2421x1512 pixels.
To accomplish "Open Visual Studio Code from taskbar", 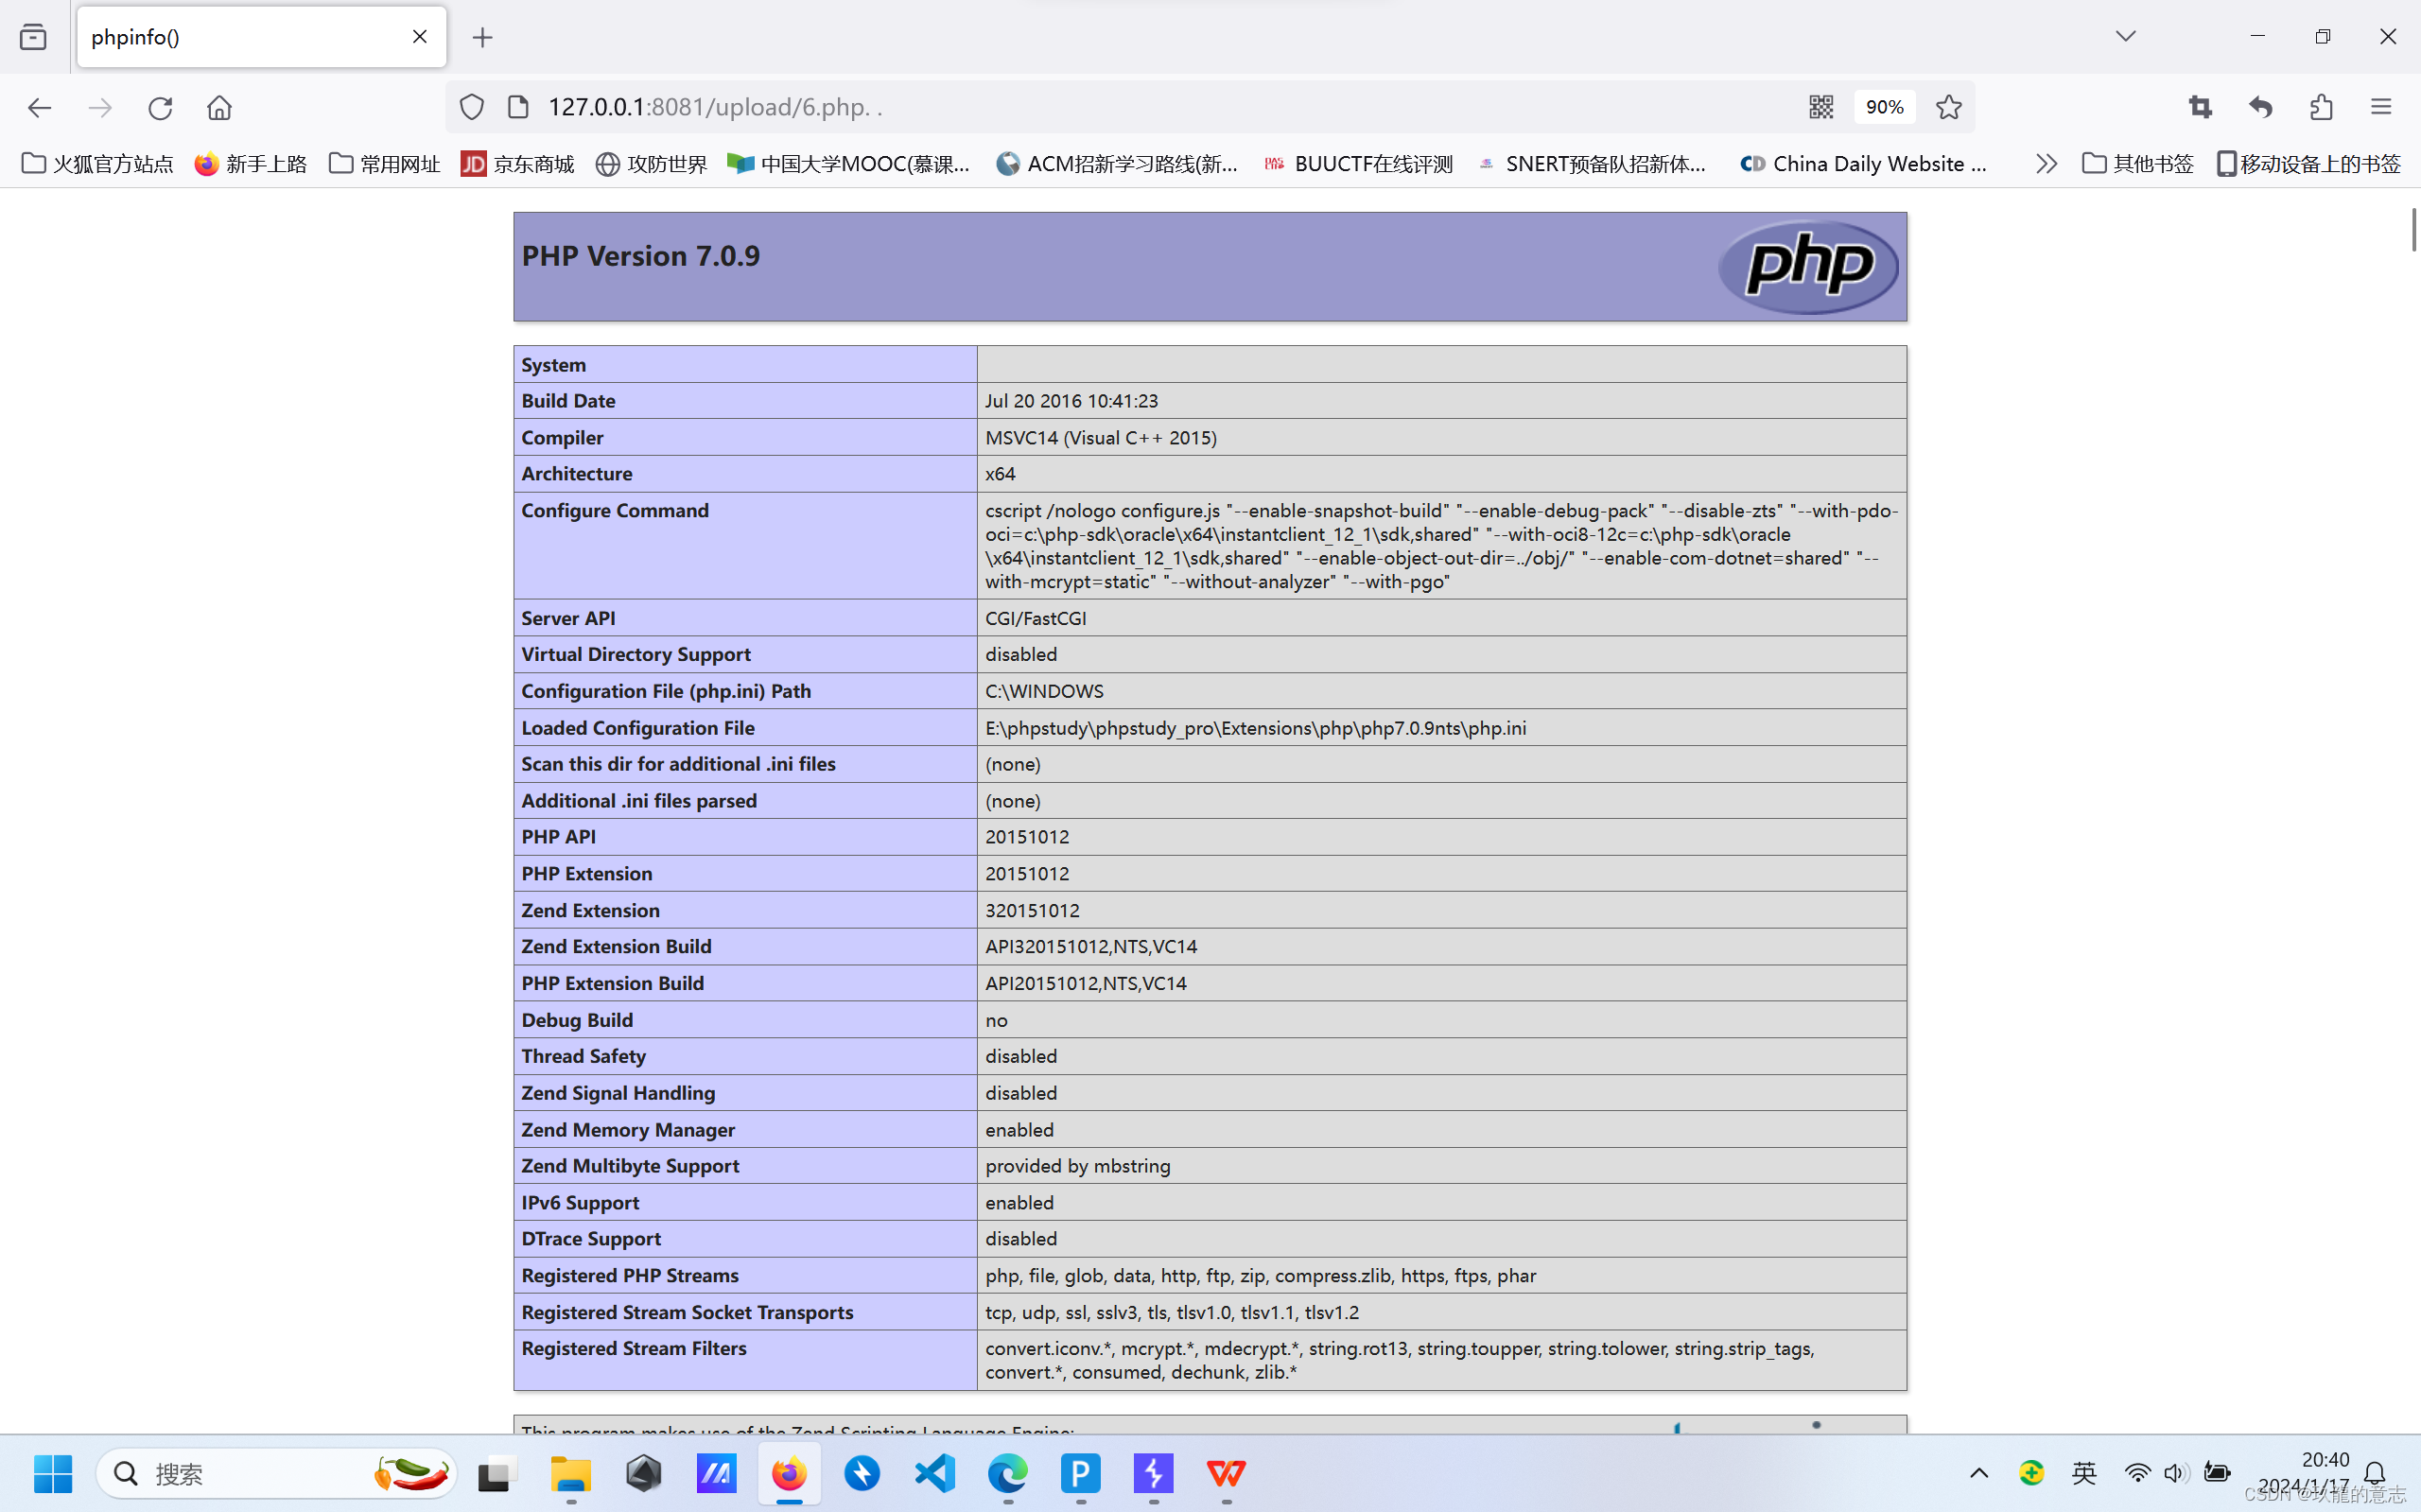I will (x=935, y=1473).
